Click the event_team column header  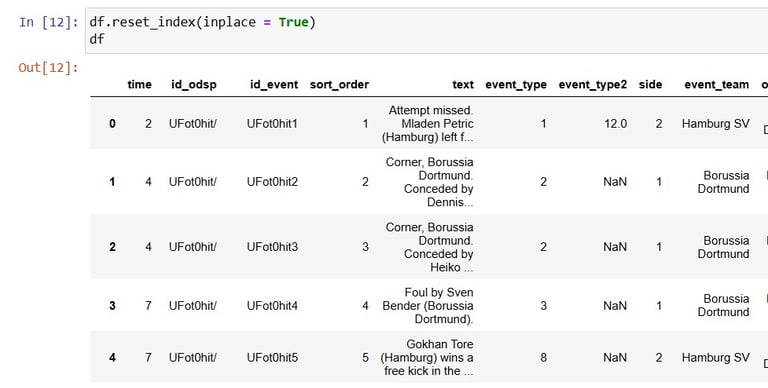point(717,84)
